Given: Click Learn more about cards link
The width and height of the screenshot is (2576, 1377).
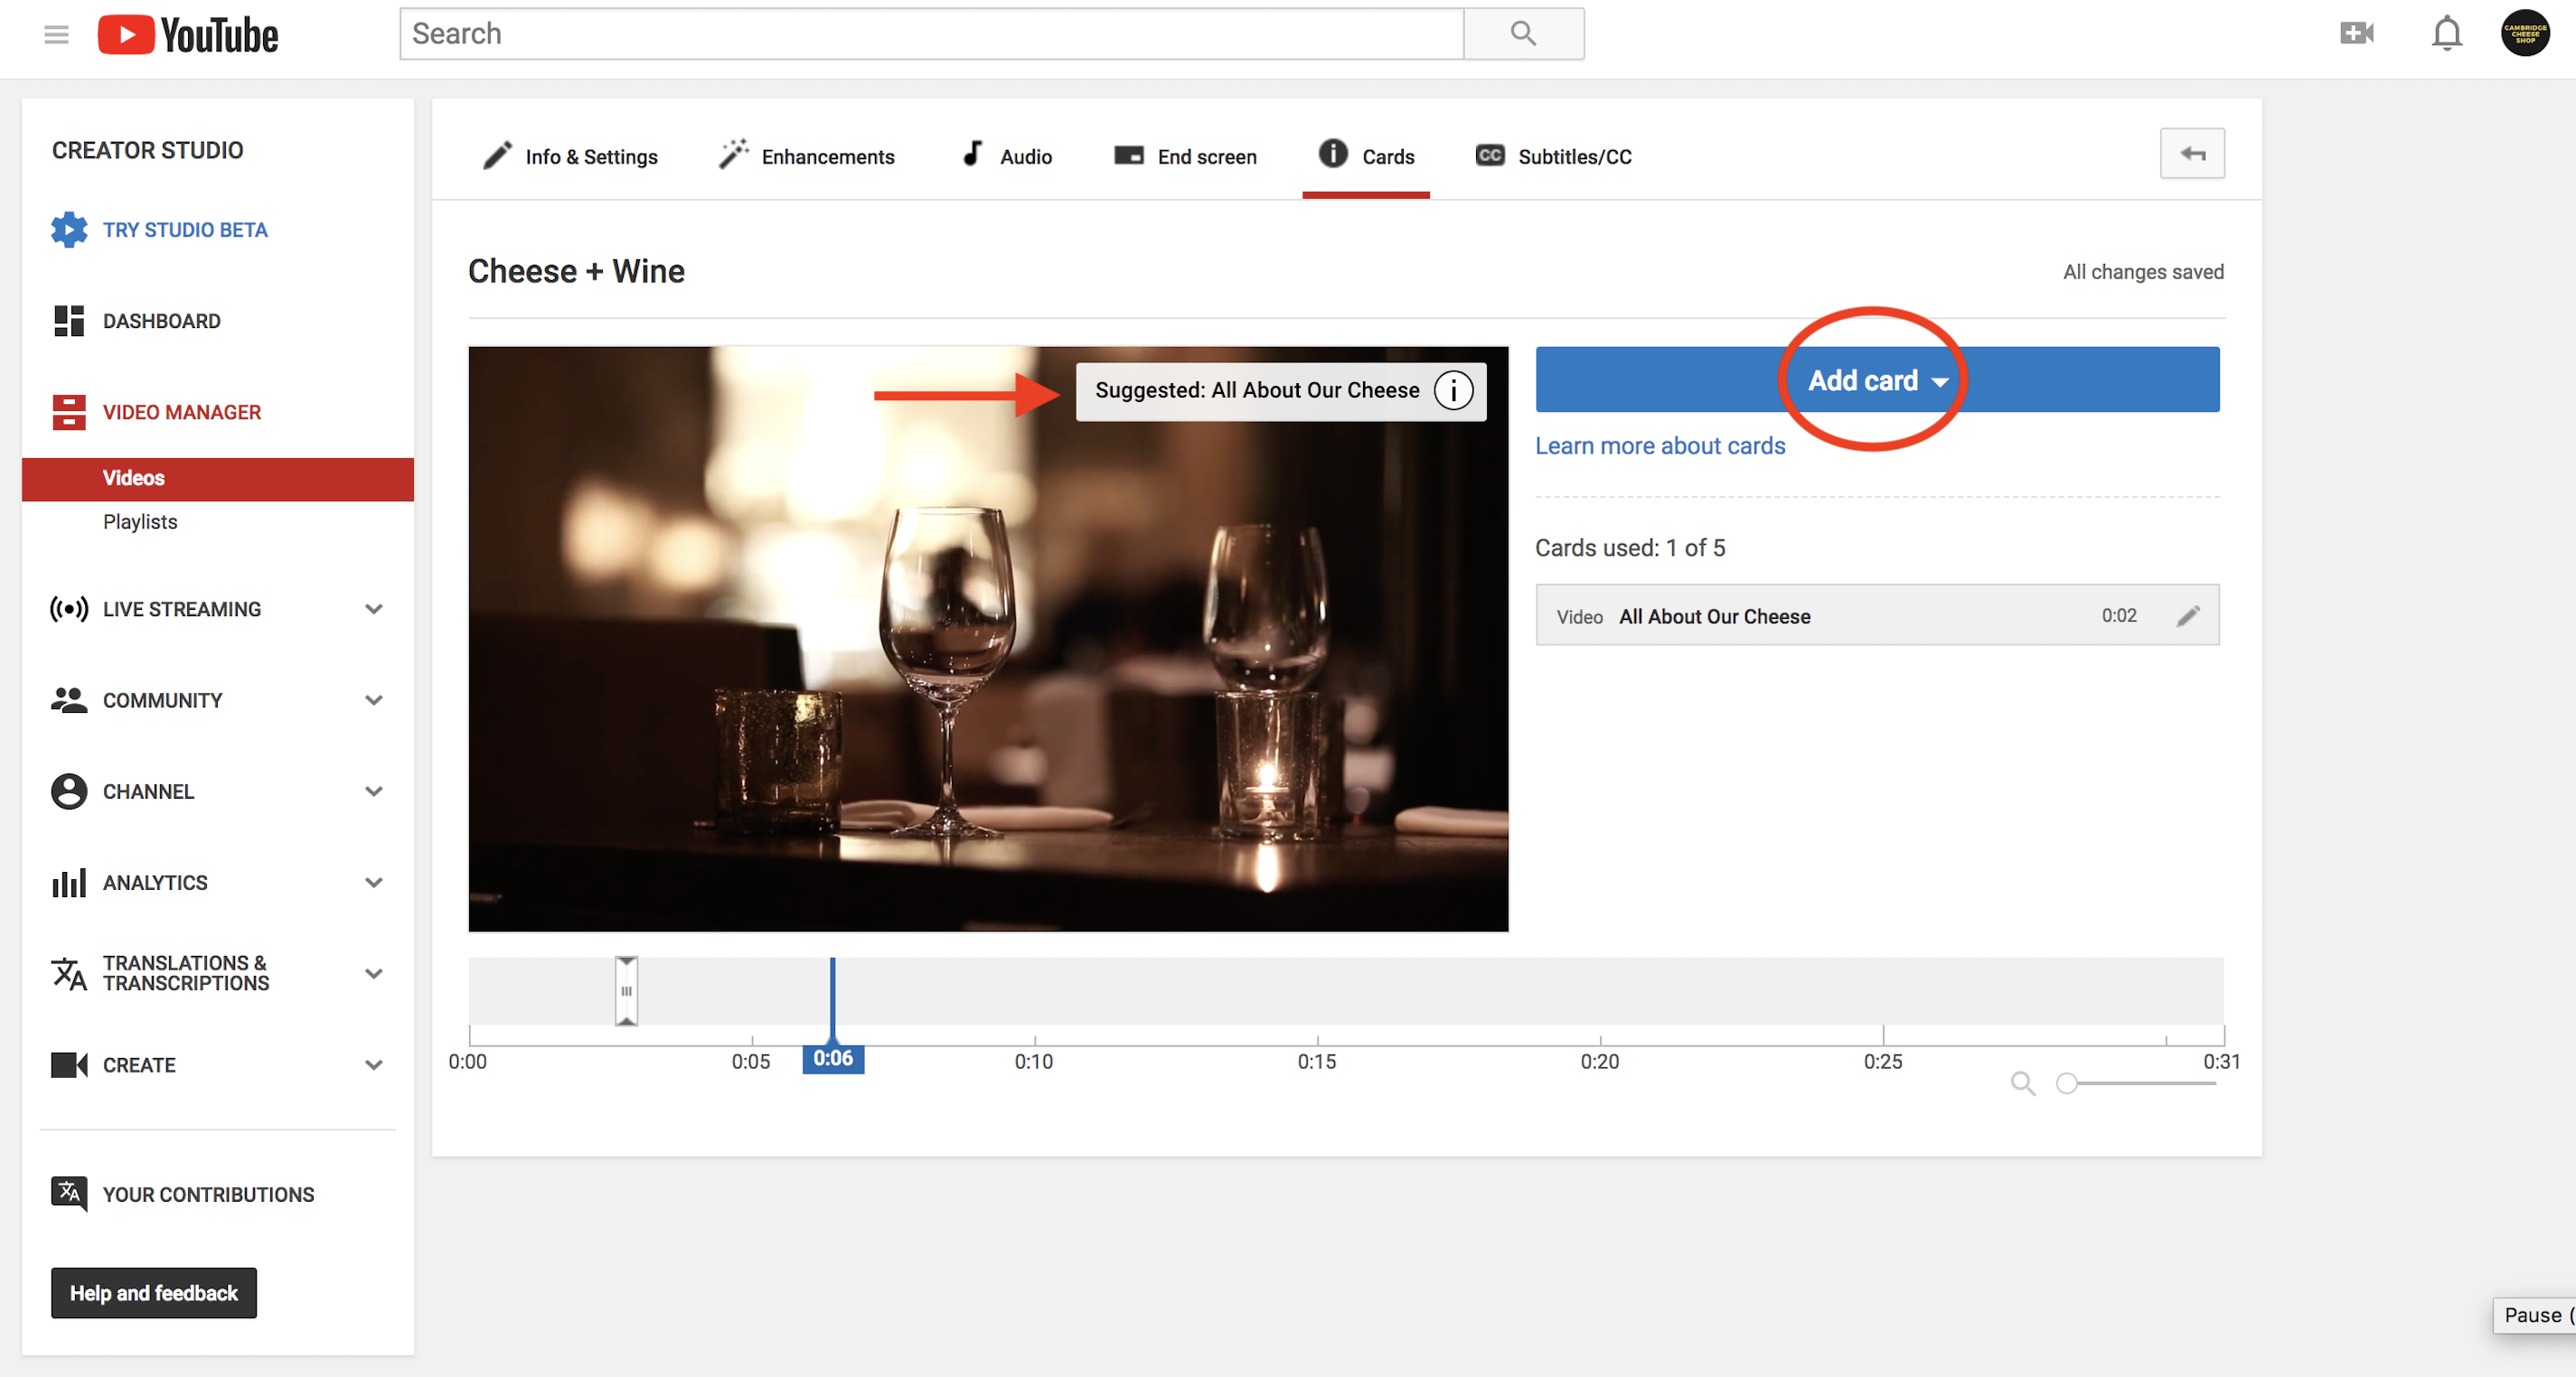Looking at the screenshot, I should point(1659,446).
